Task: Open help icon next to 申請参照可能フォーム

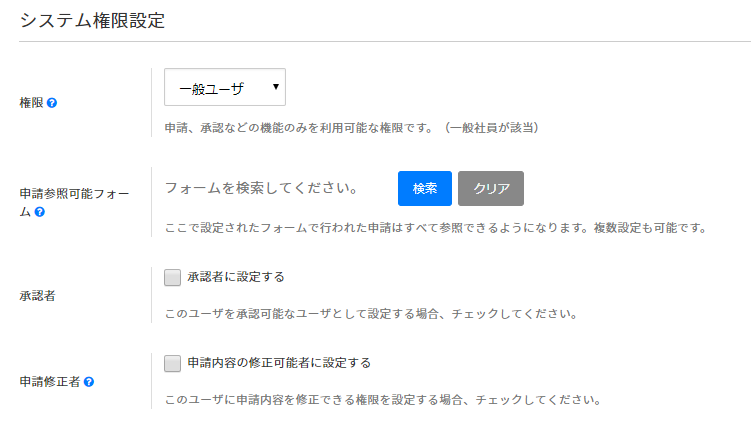Action: [39, 212]
